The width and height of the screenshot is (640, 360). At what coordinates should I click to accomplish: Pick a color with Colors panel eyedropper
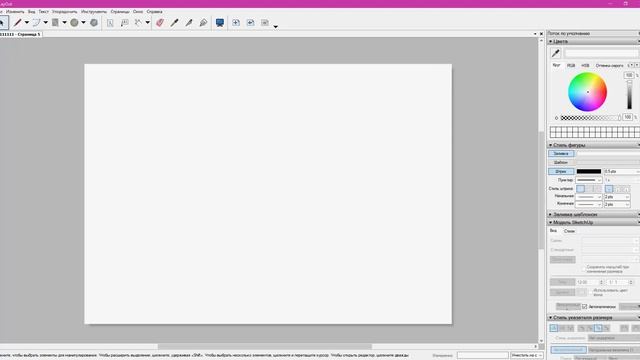[556, 53]
